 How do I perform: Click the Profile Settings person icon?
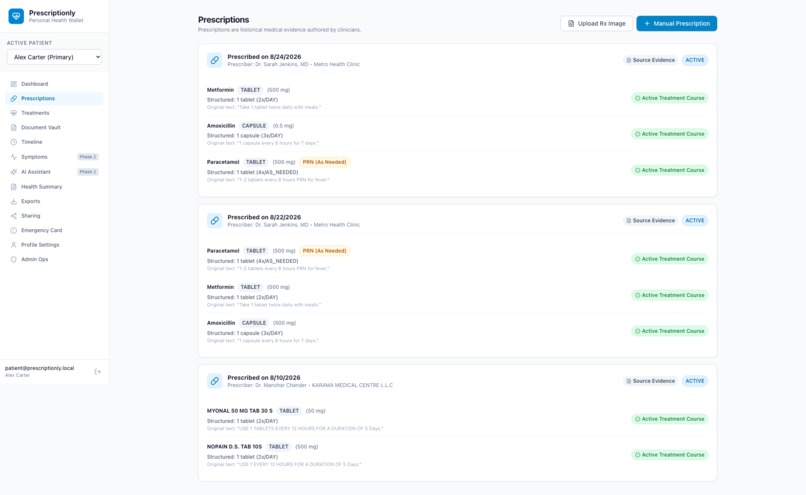(14, 245)
